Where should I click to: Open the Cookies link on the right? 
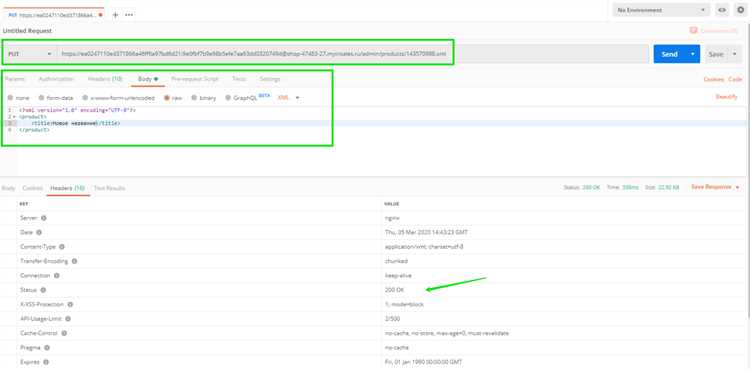pos(714,79)
